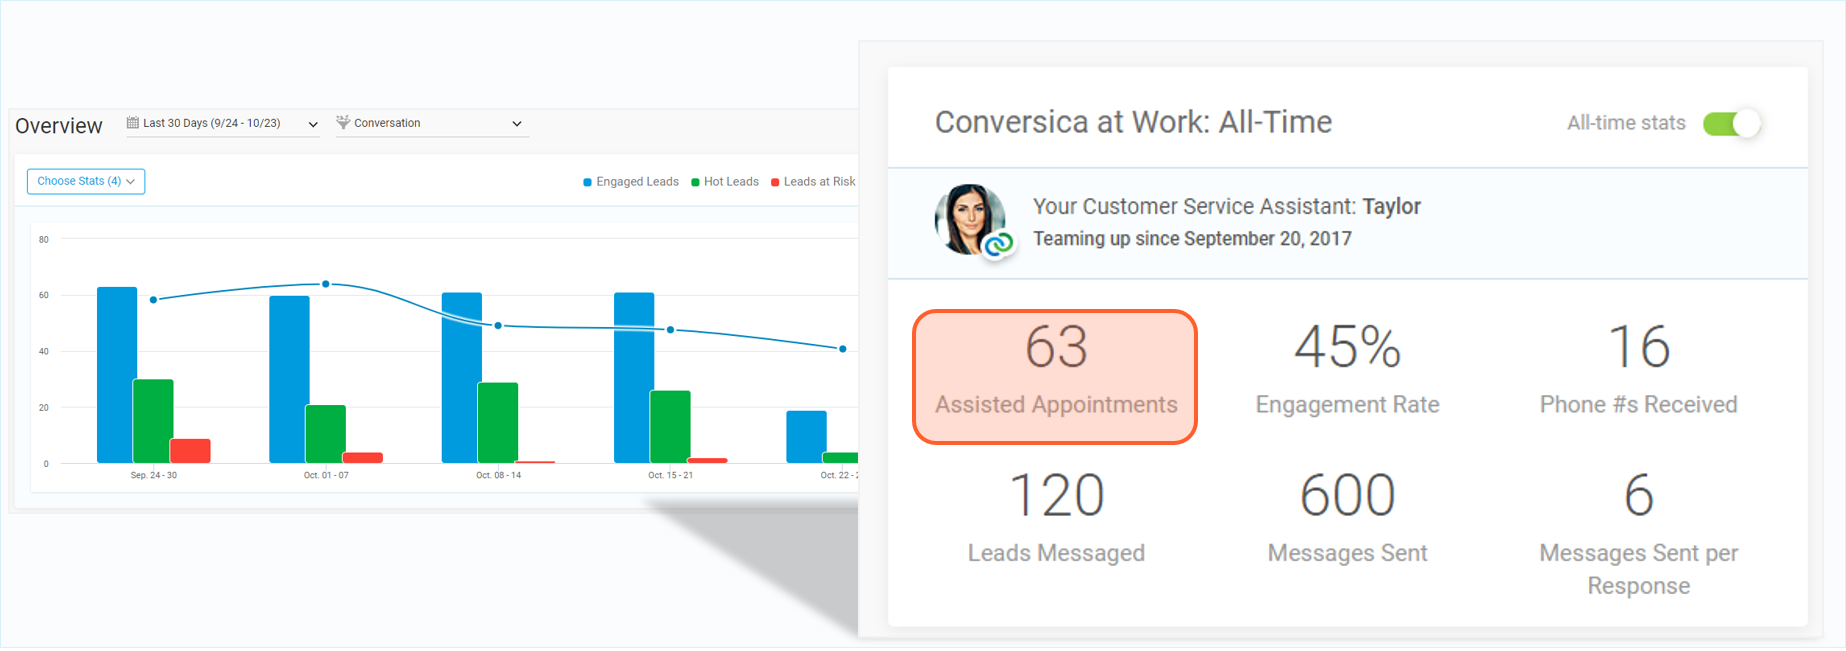Image resolution: width=1846 pixels, height=651 pixels.
Task: Select the 120 Leads Messaged stat
Action: tap(1056, 518)
